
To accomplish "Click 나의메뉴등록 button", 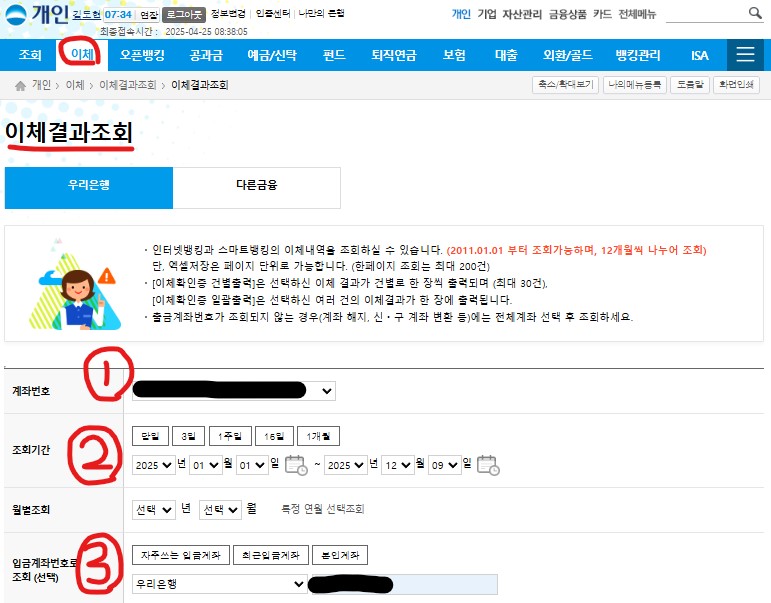I will [x=635, y=85].
